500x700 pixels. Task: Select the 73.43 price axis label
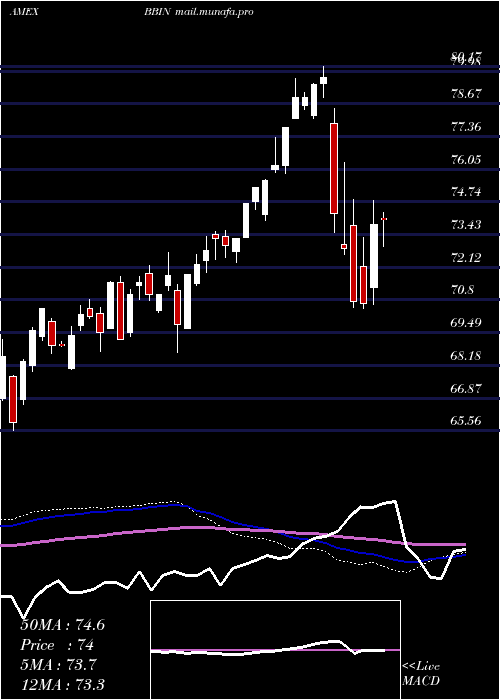(467, 225)
